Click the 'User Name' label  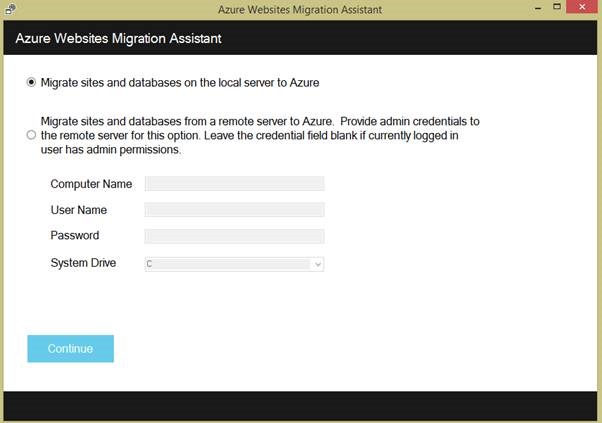point(79,210)
